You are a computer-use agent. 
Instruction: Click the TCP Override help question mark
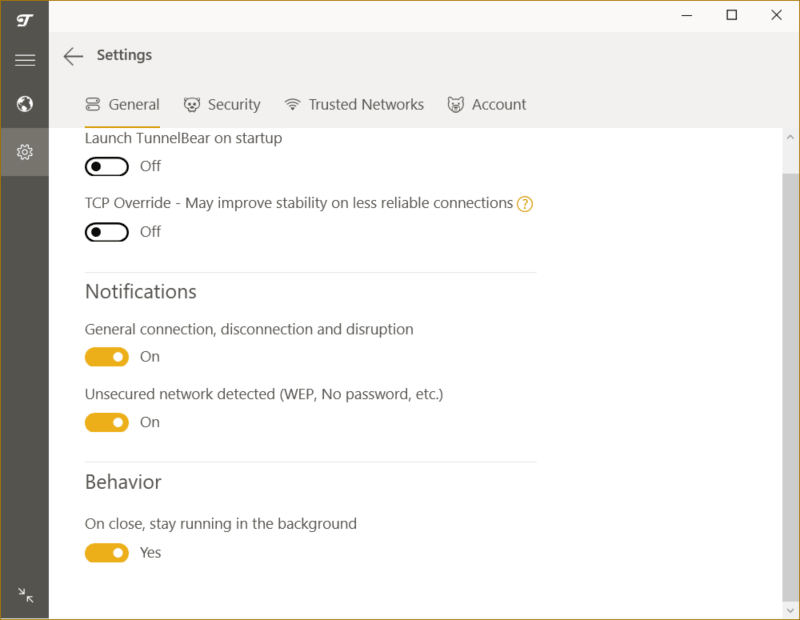(x=524, y=204)
